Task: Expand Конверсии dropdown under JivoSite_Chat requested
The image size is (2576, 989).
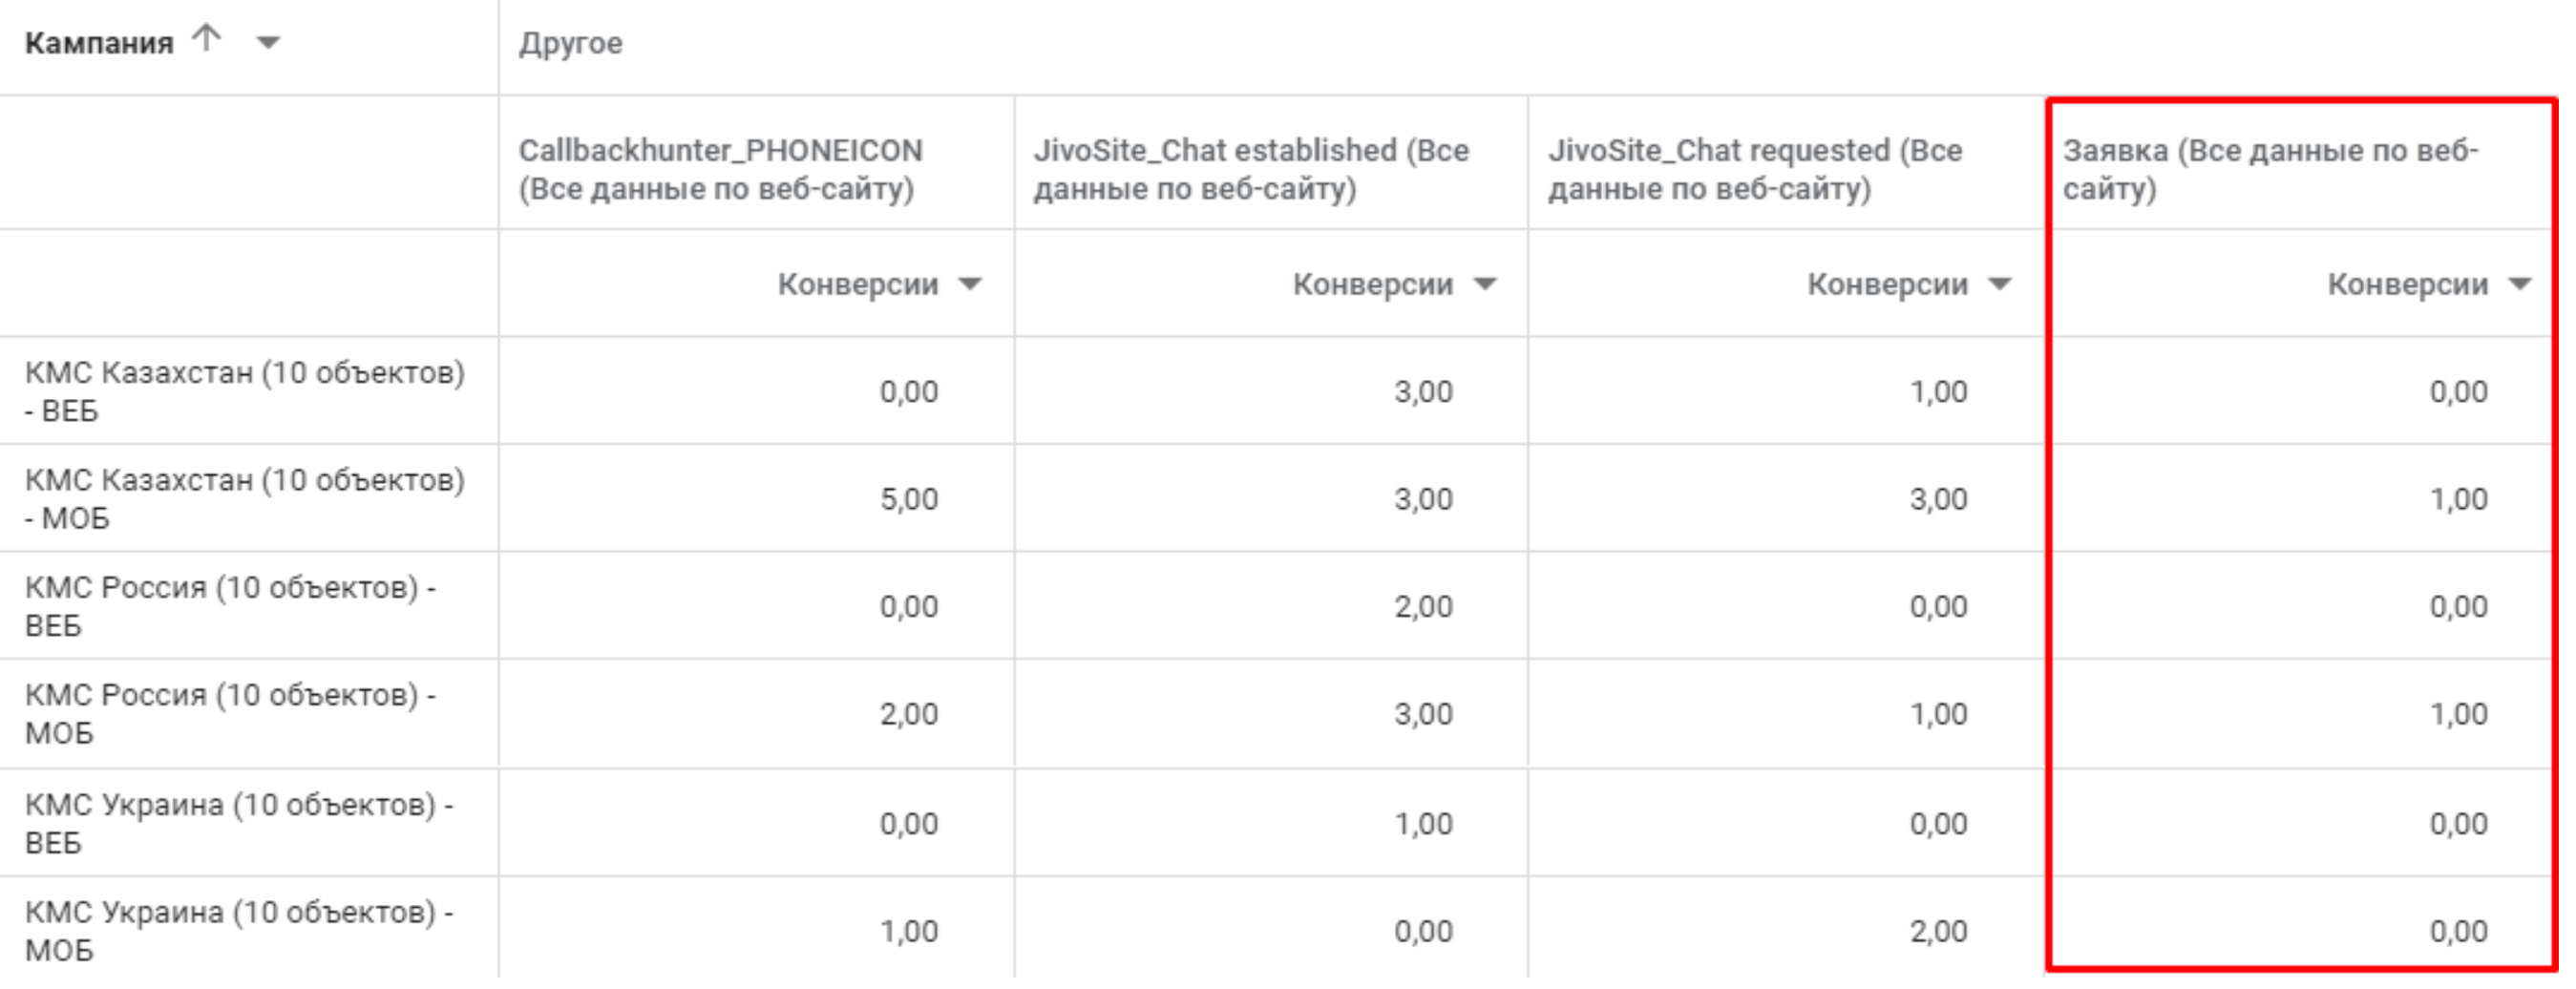Action: [x=2000, y=285]
